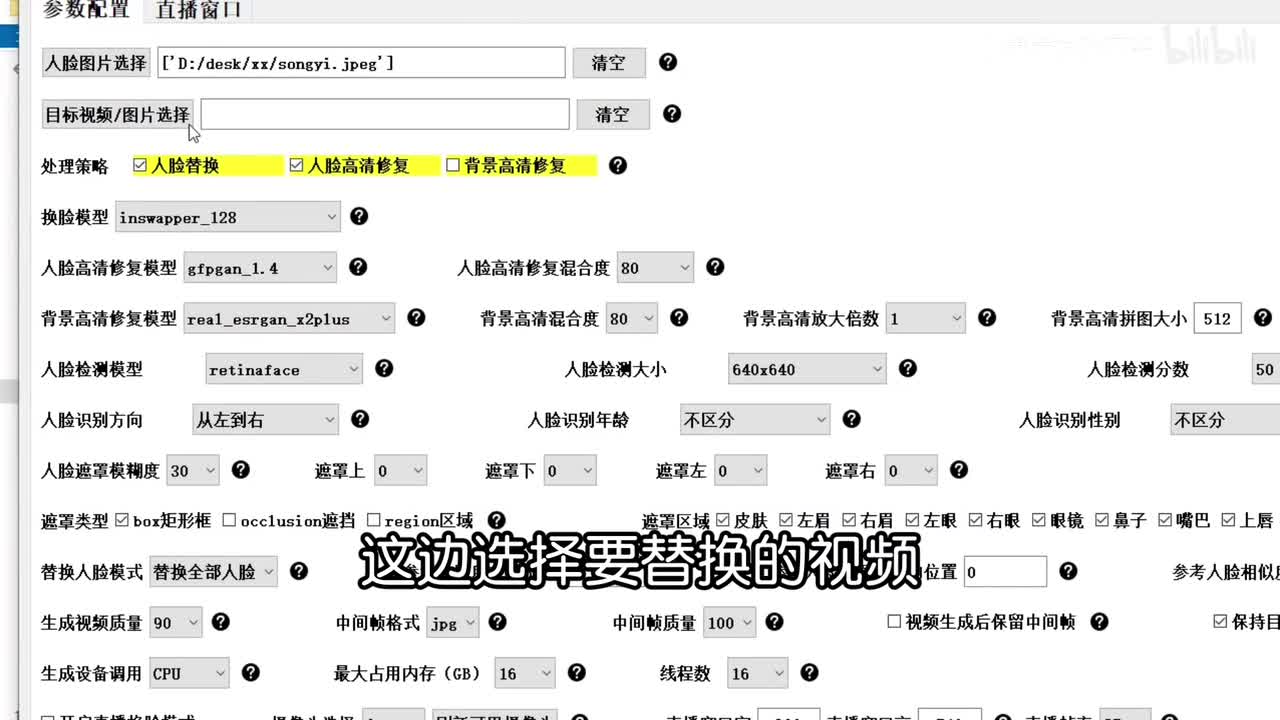Click help icon after 人脸识别方向 dropdown

[360, 419]
